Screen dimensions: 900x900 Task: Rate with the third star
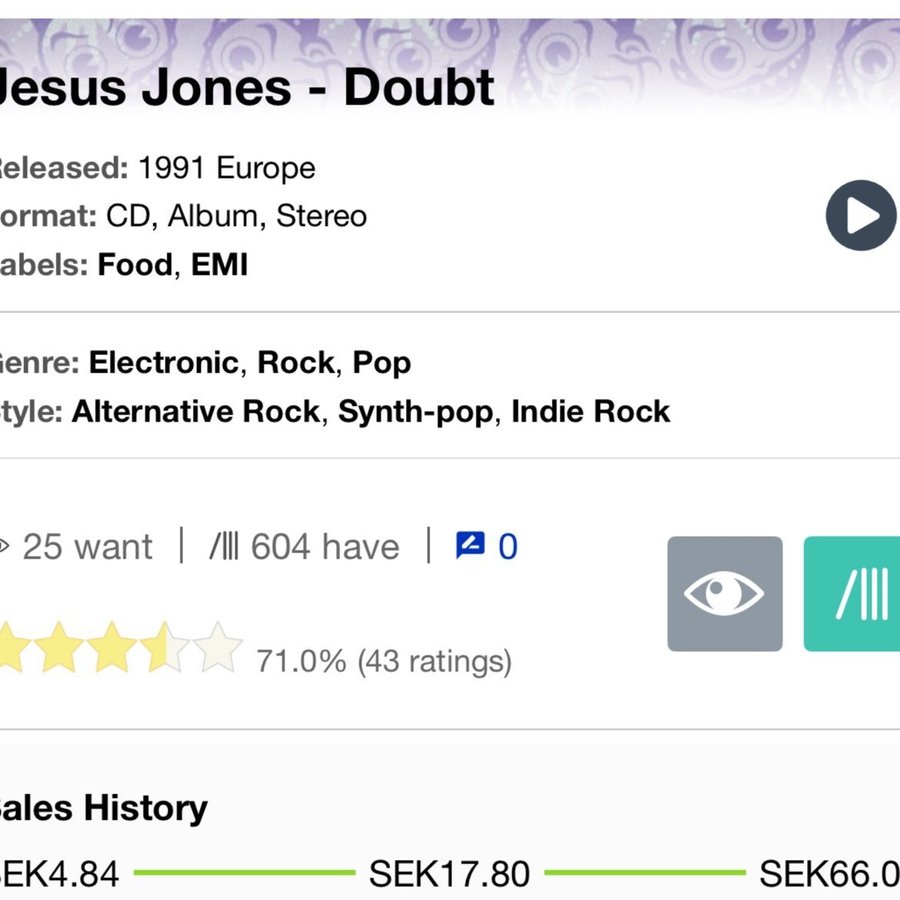[112, 647]
